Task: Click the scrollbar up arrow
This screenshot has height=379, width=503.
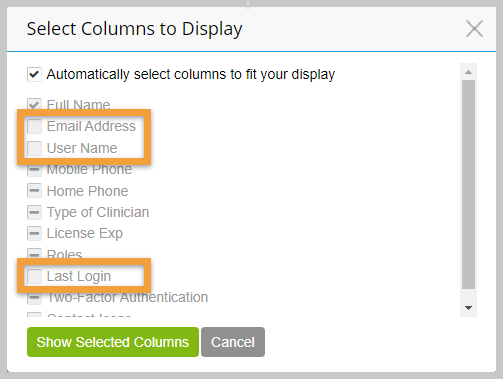Action: (468, 72)
